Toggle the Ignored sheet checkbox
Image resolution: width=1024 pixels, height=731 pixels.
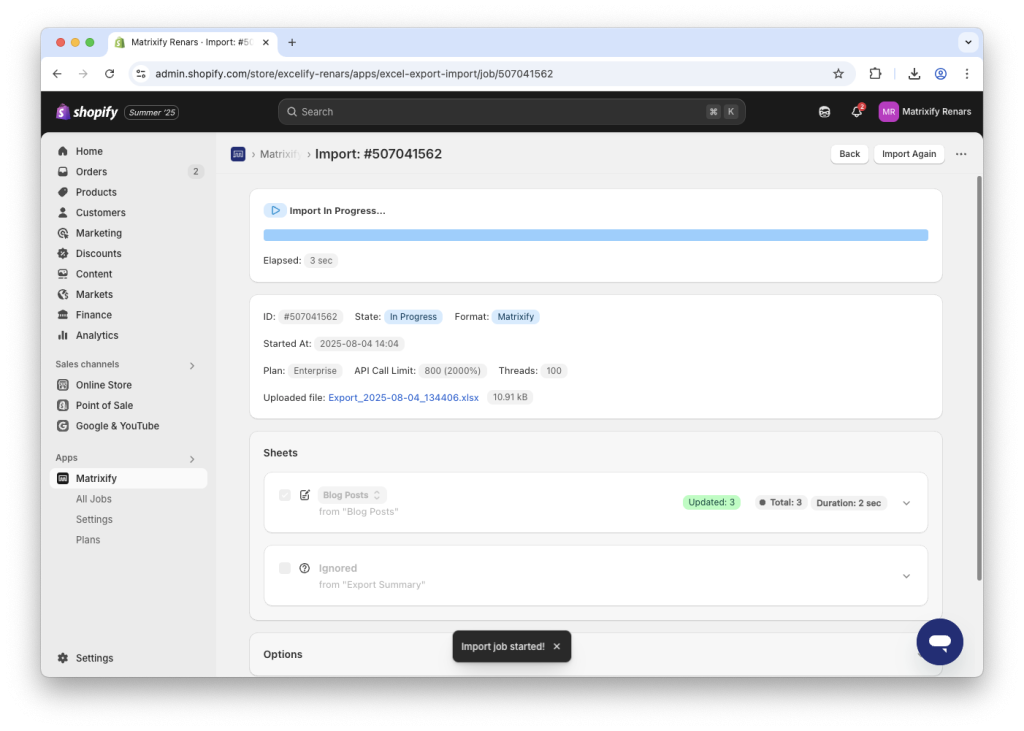click(x=285, y=567)
